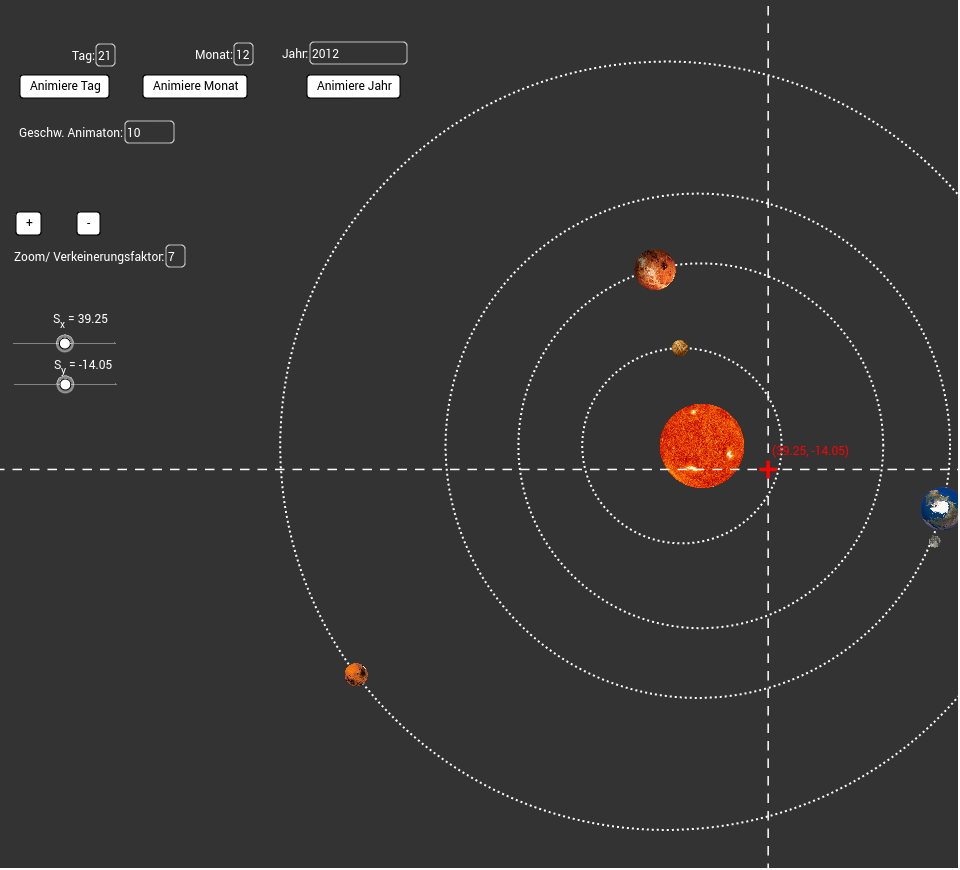Select the Sun image in the center
The height and width of the screenshot is (870, 960).
click(702, 446)
